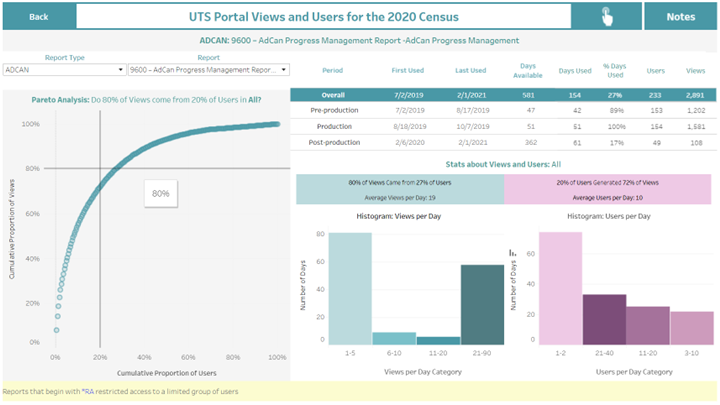Image resolution: width=720 pixels, height=405 pixels.
Task: Click the 1-2 bar in Users per Day histogram
Action: (560, 289)
